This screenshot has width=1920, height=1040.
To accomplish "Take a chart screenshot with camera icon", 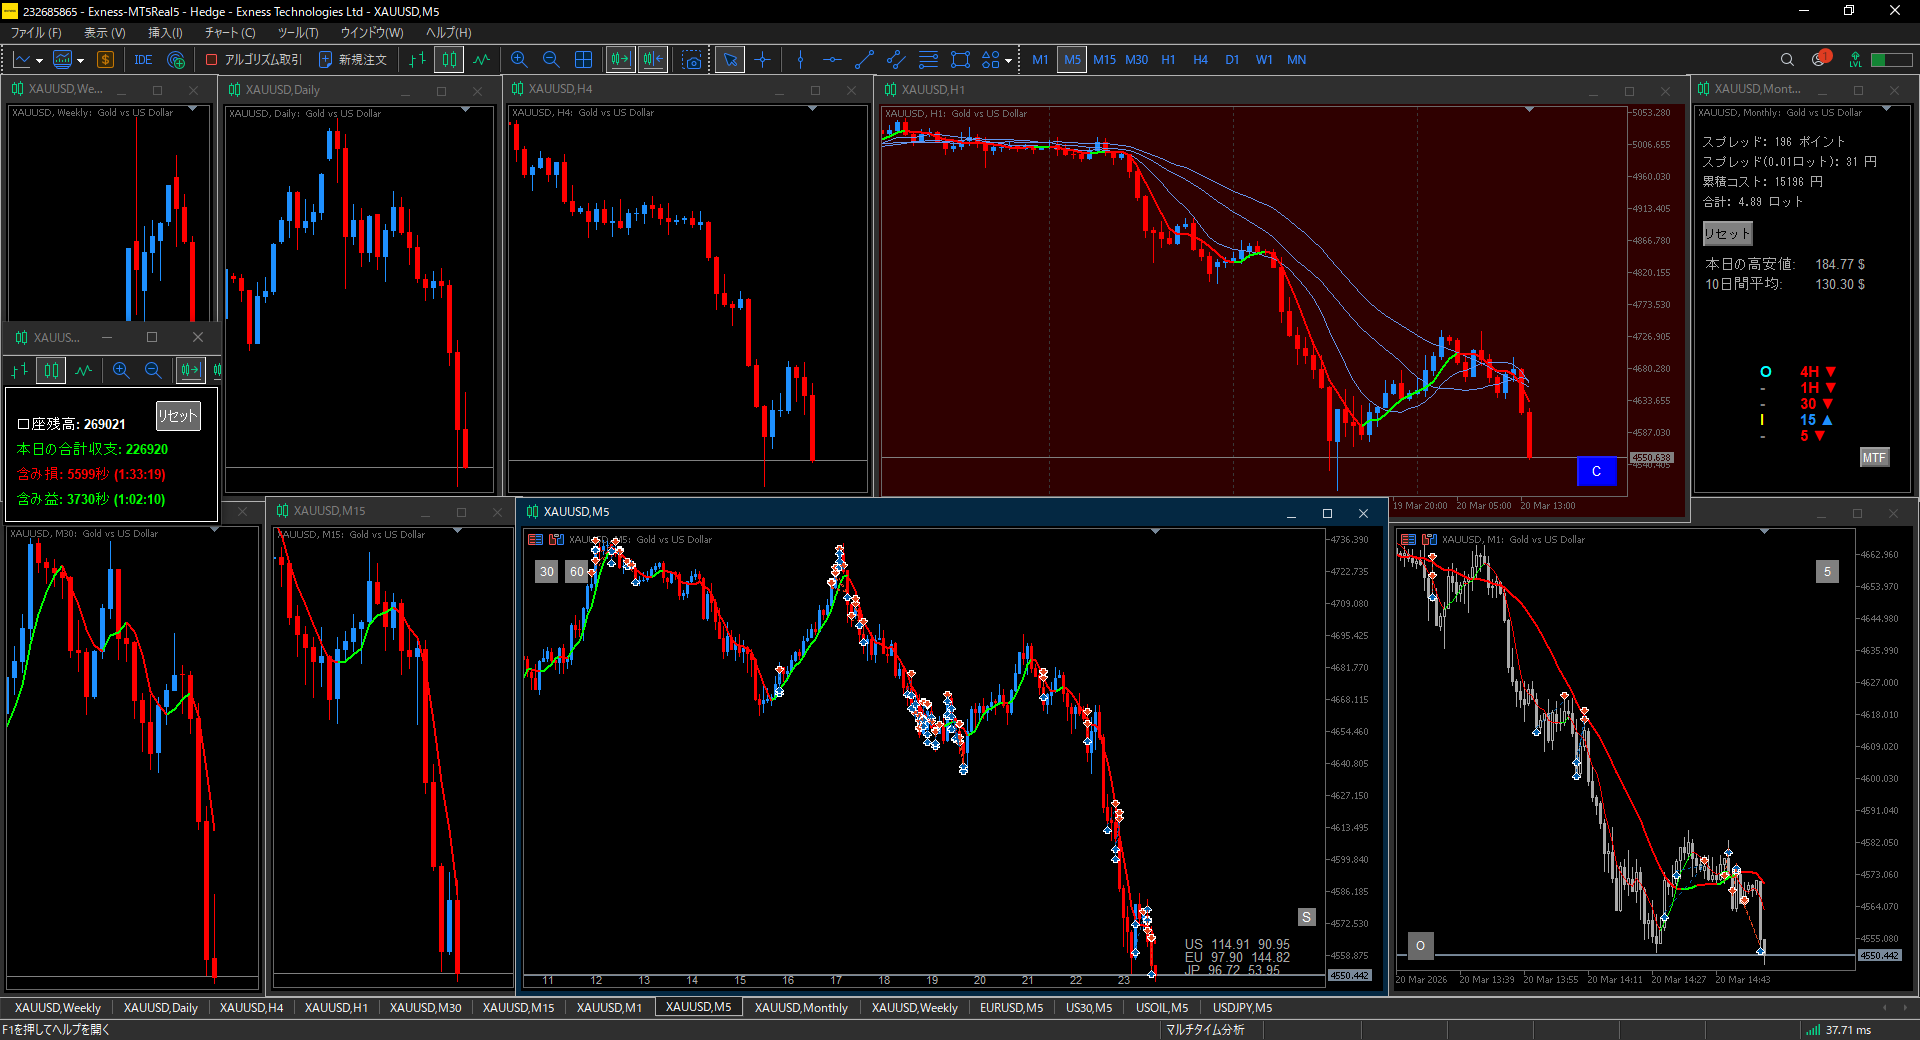I will tap(691, 60).
